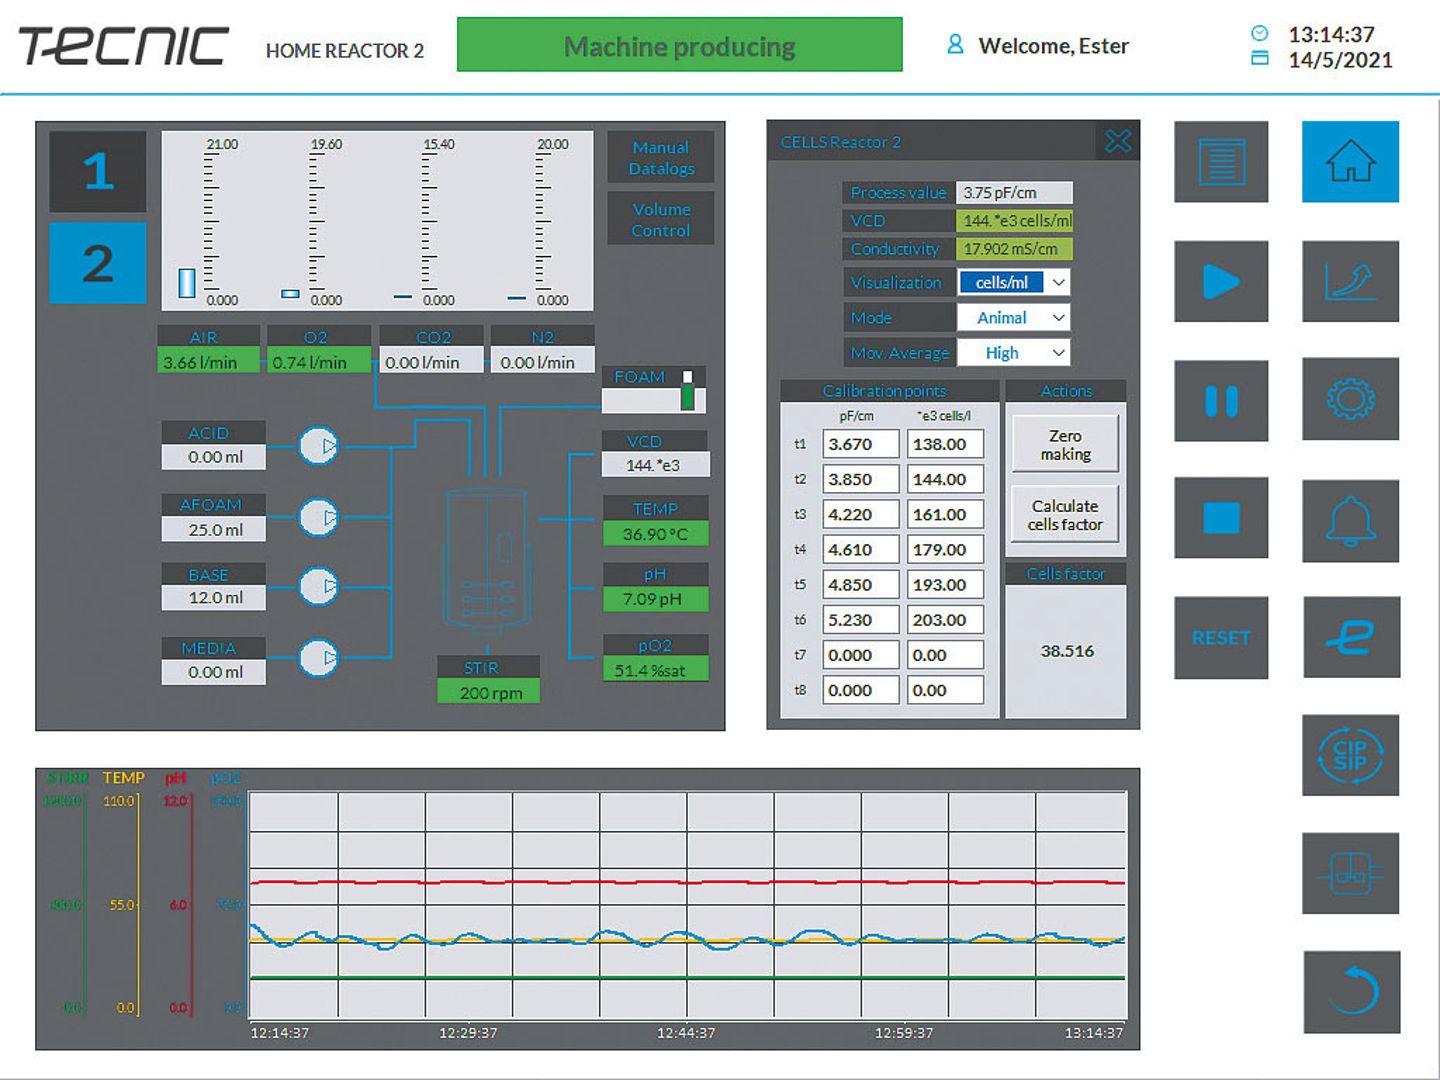Click the MEDIA pump icon
This screenshot has height=1080, width=1440.
tap(319, 657)
